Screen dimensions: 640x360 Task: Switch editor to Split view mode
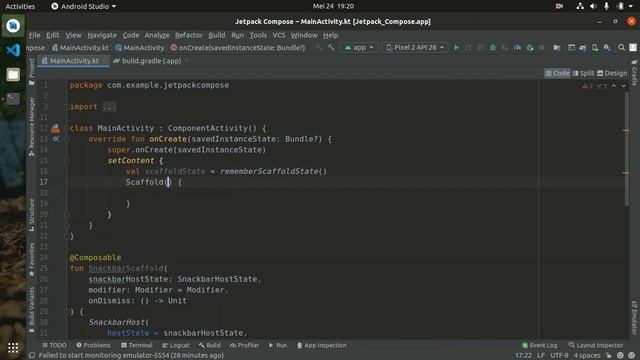pos(583,73)
